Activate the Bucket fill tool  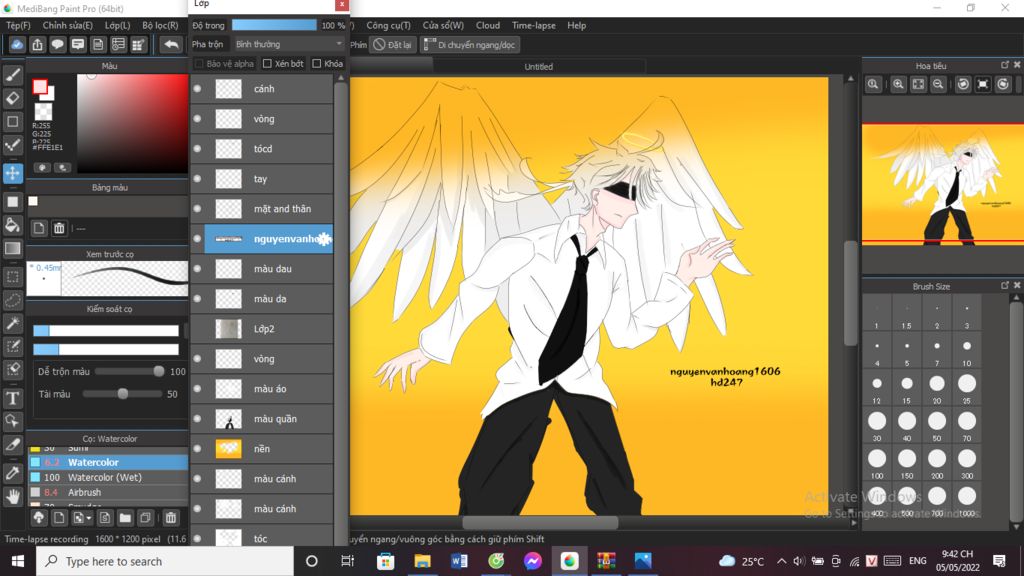pyautogui.click(x=12, y=225)
